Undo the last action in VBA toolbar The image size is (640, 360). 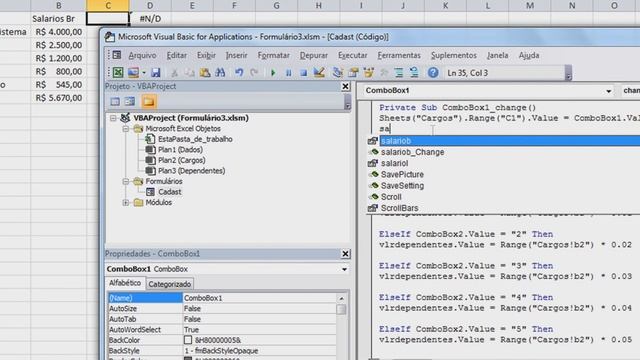coord(239,73)
